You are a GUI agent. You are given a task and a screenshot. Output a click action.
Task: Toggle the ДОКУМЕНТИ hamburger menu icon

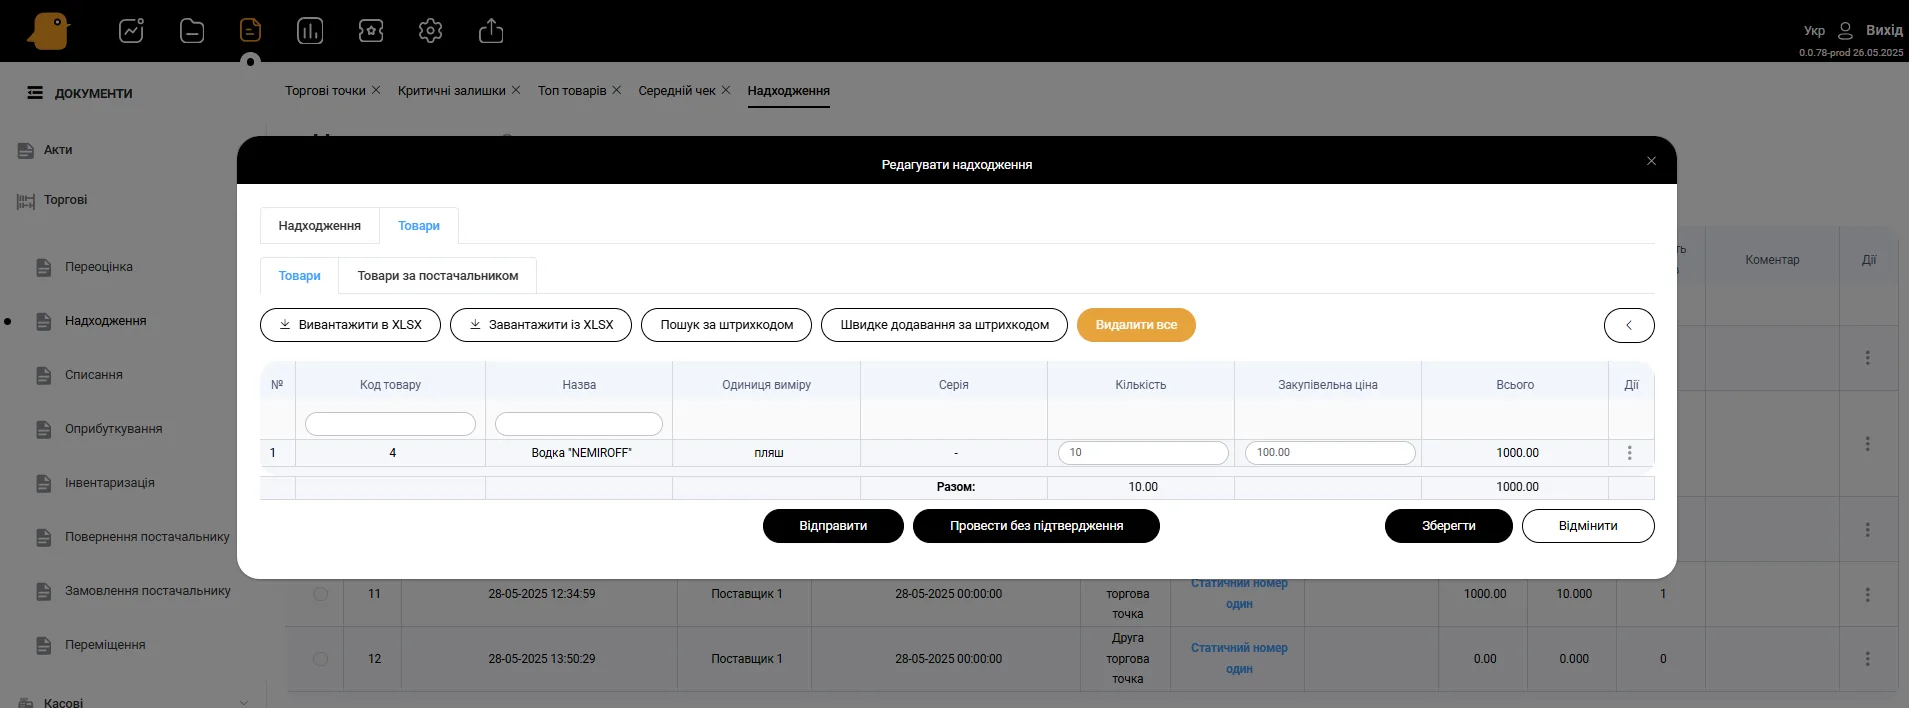[x=35, y=93]
